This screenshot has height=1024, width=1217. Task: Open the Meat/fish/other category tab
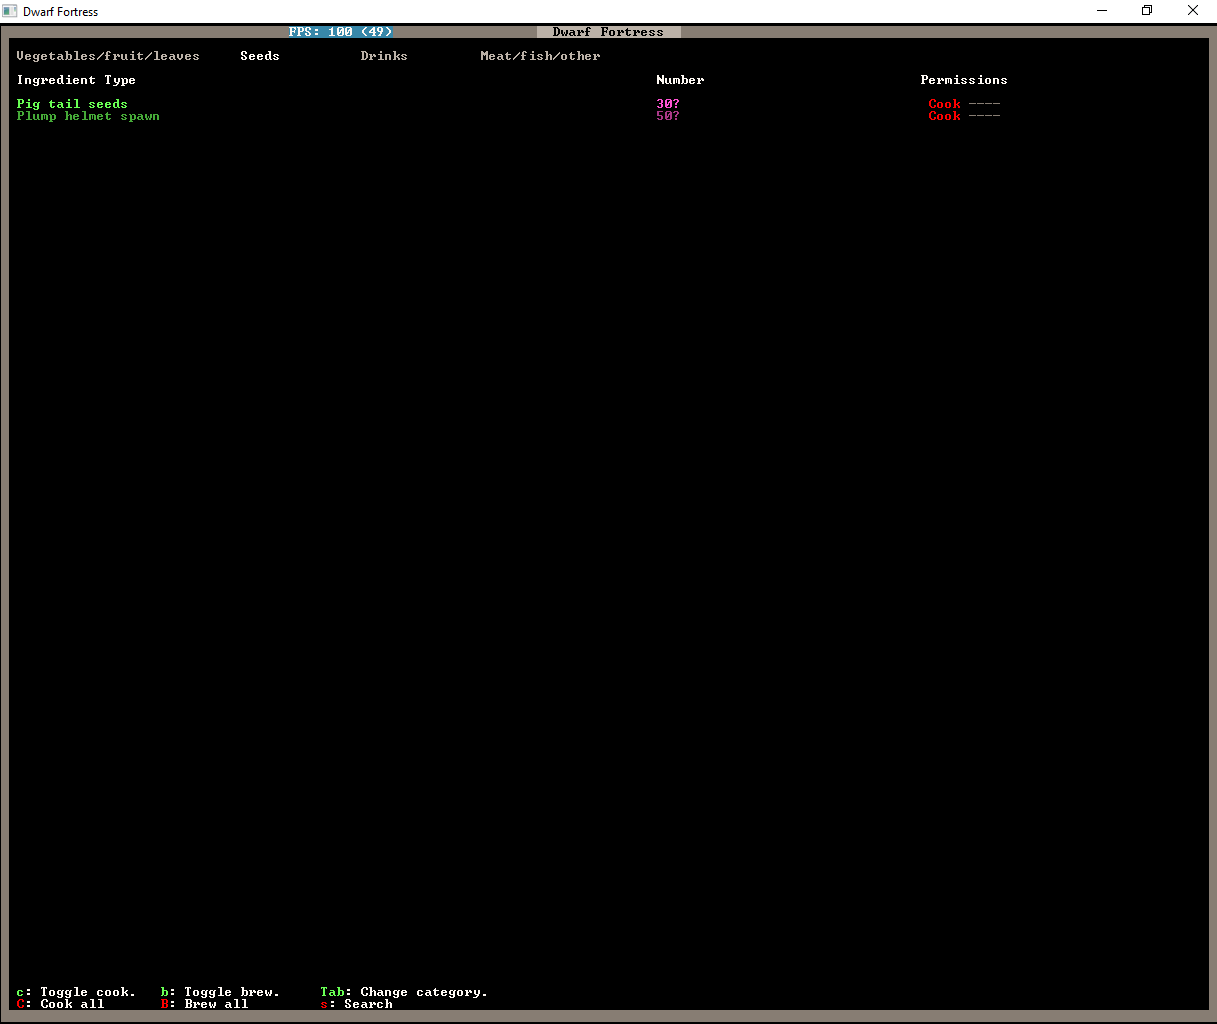coord(540,56)
